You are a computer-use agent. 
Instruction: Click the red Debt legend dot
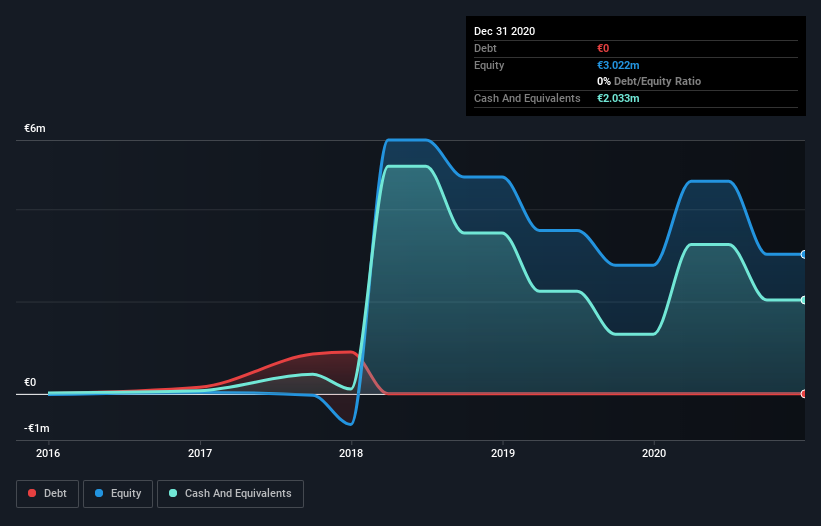32,493
